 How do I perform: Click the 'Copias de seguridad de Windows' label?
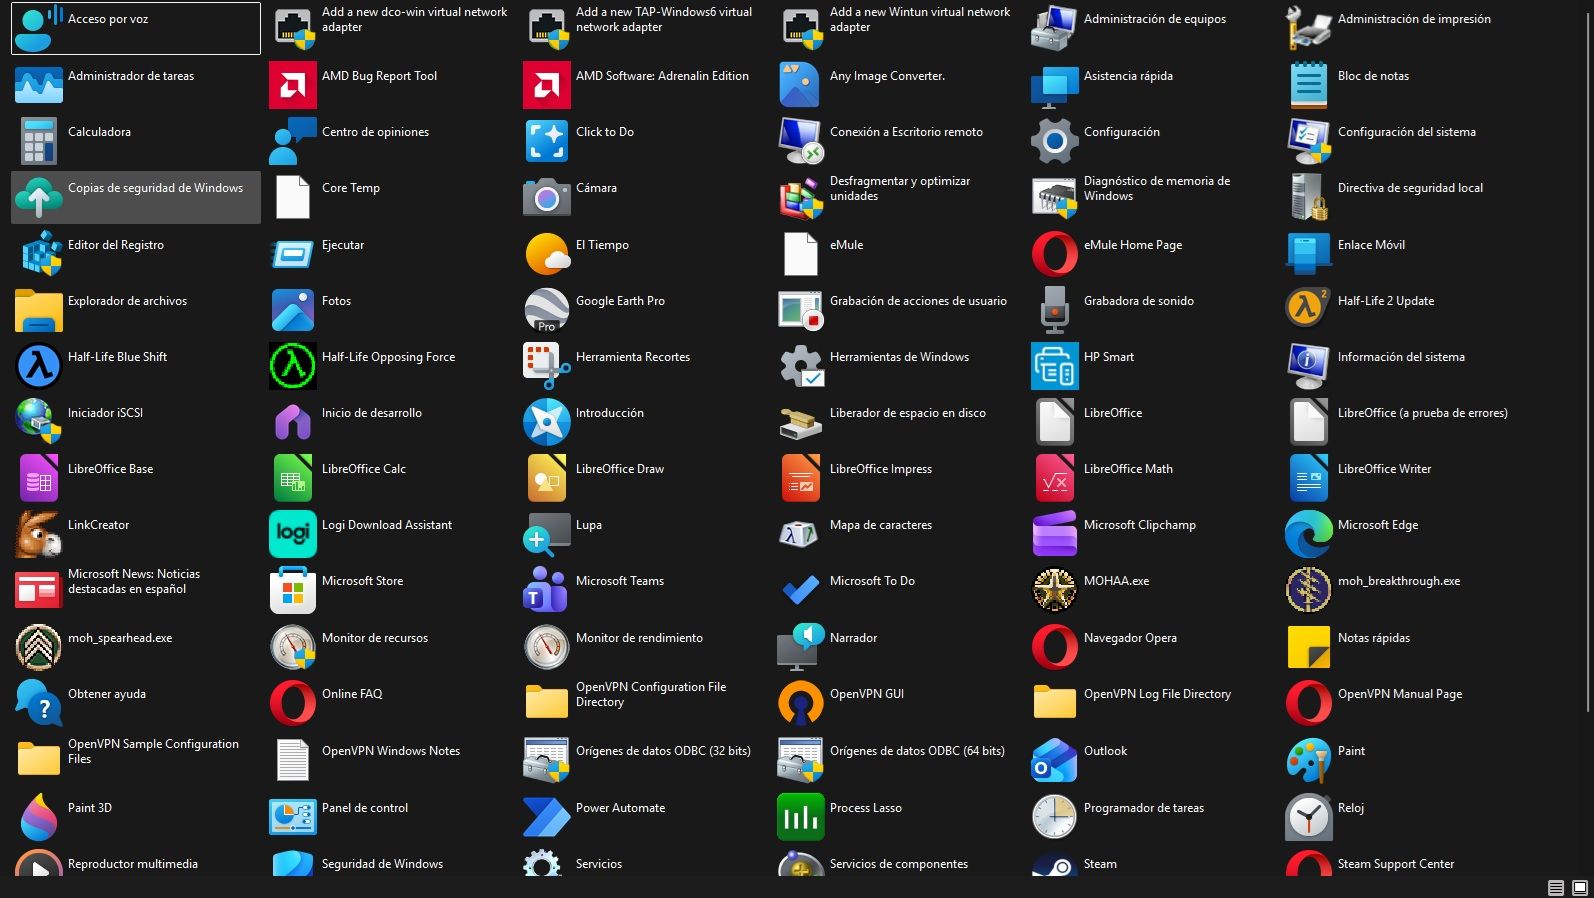coord(155,188)
